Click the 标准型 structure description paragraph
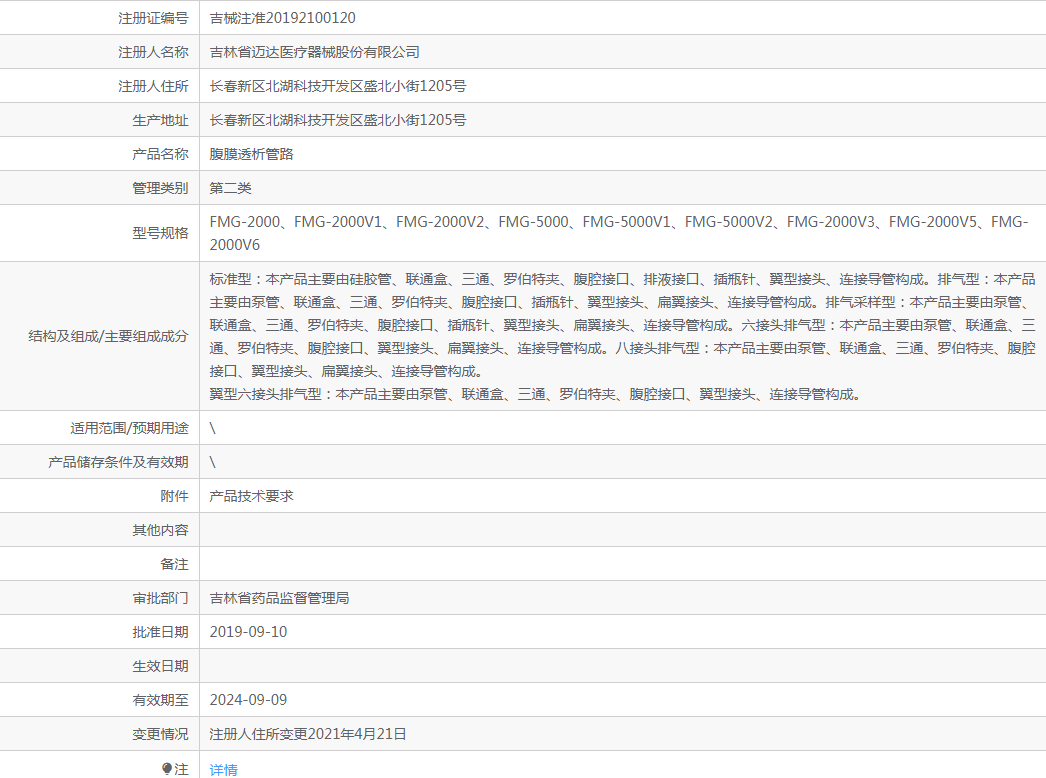Viewport: 1046px width, 778px height. tap(622, 325)
